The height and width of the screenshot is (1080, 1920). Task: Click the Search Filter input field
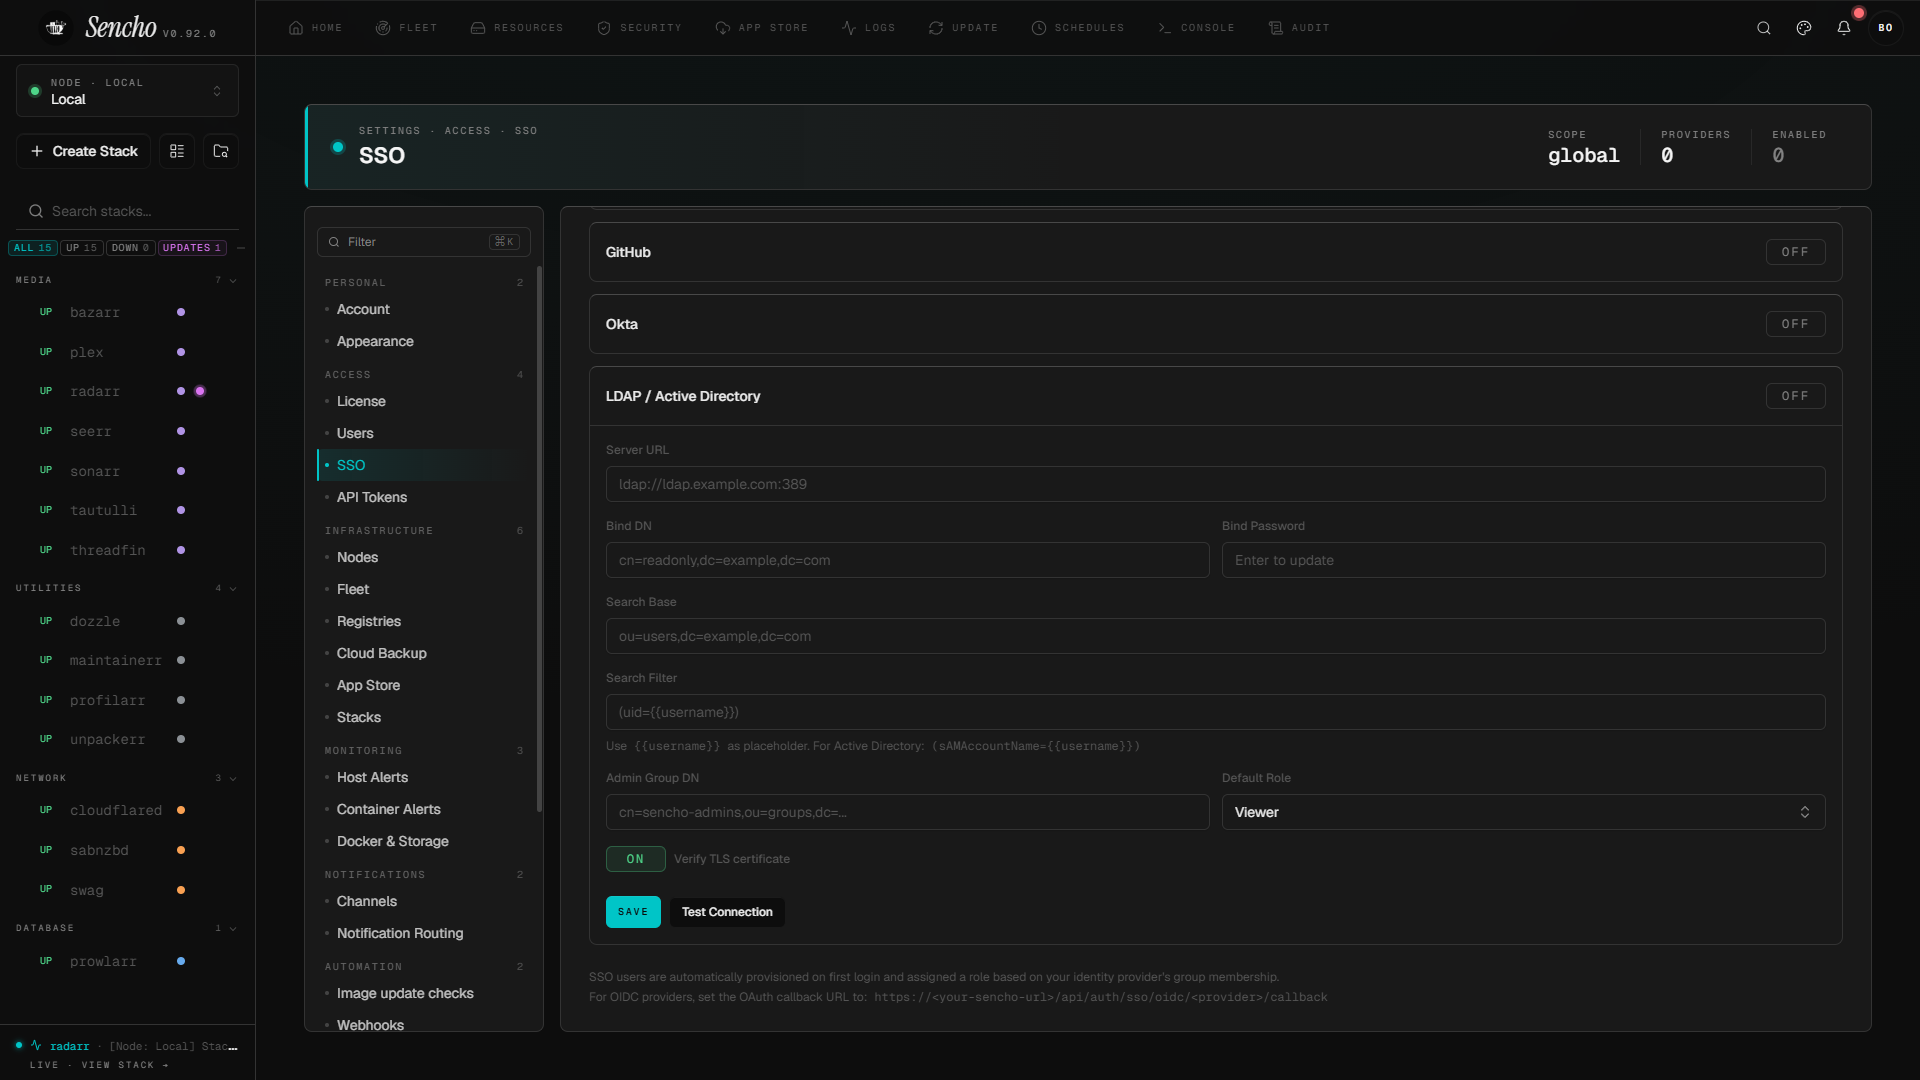click(1215, 712)
